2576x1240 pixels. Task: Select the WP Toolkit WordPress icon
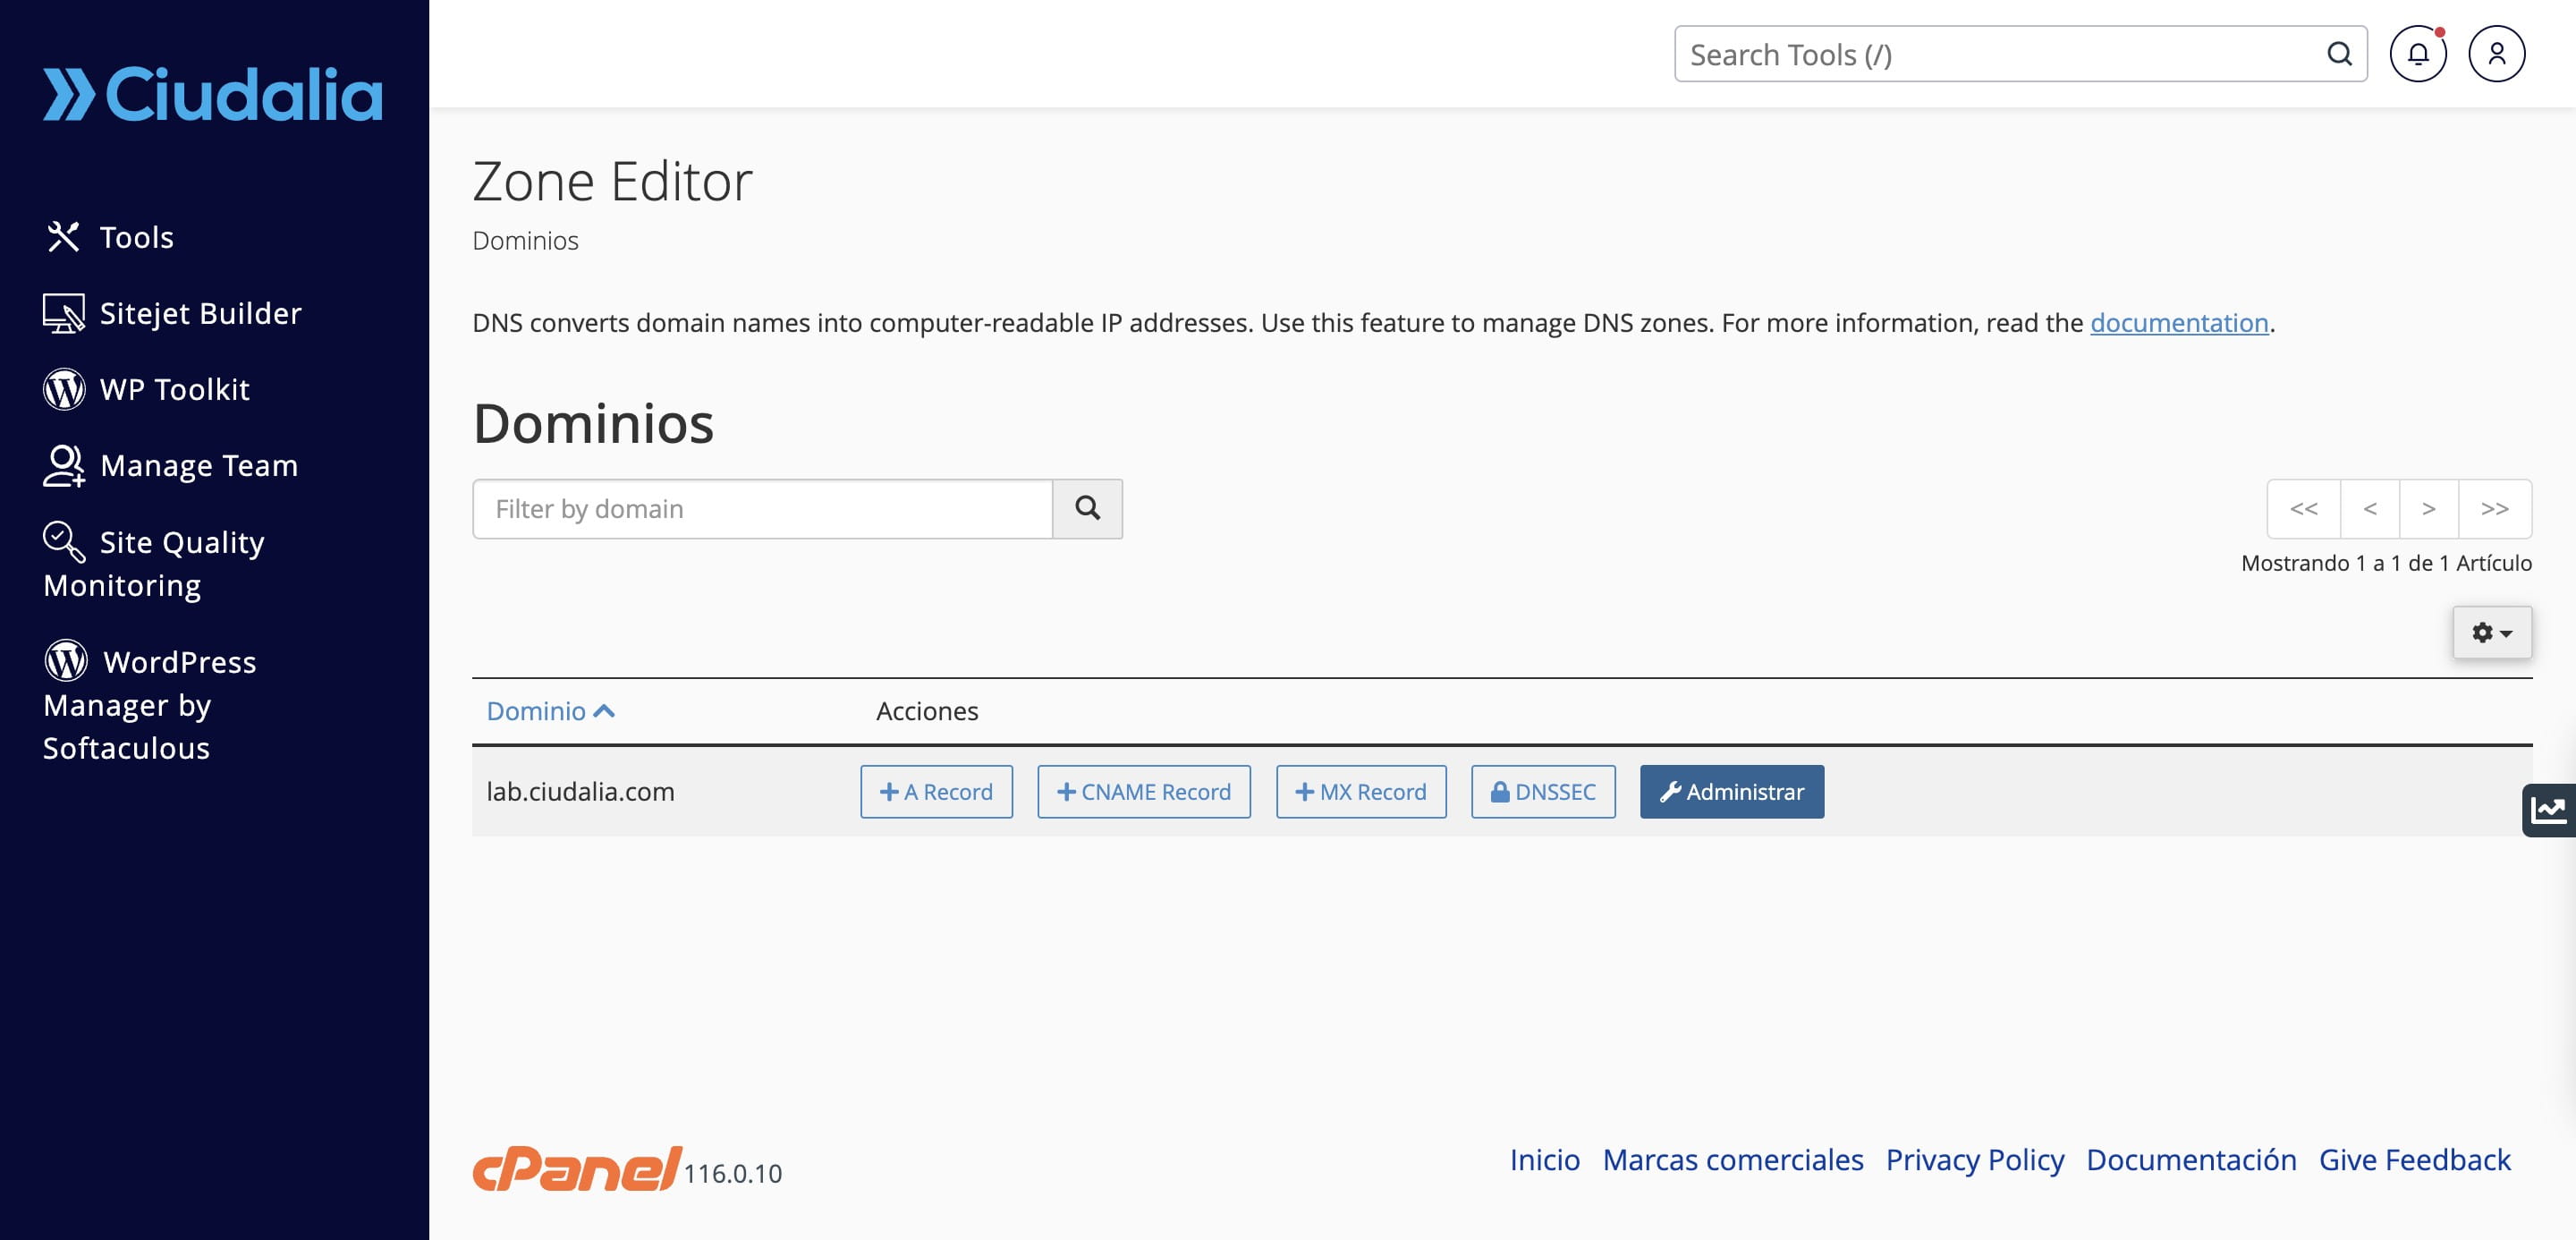[x=63, y=389]
